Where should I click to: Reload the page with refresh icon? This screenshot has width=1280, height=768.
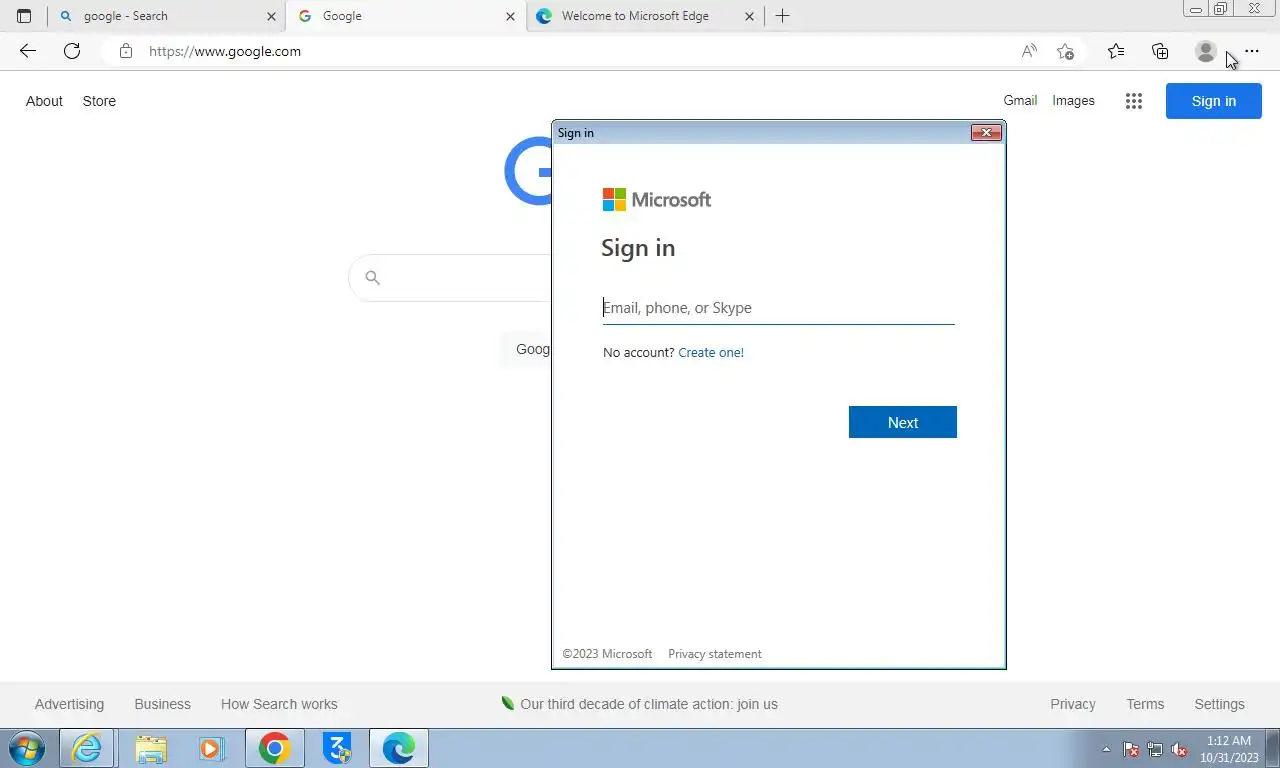(72, 51)
